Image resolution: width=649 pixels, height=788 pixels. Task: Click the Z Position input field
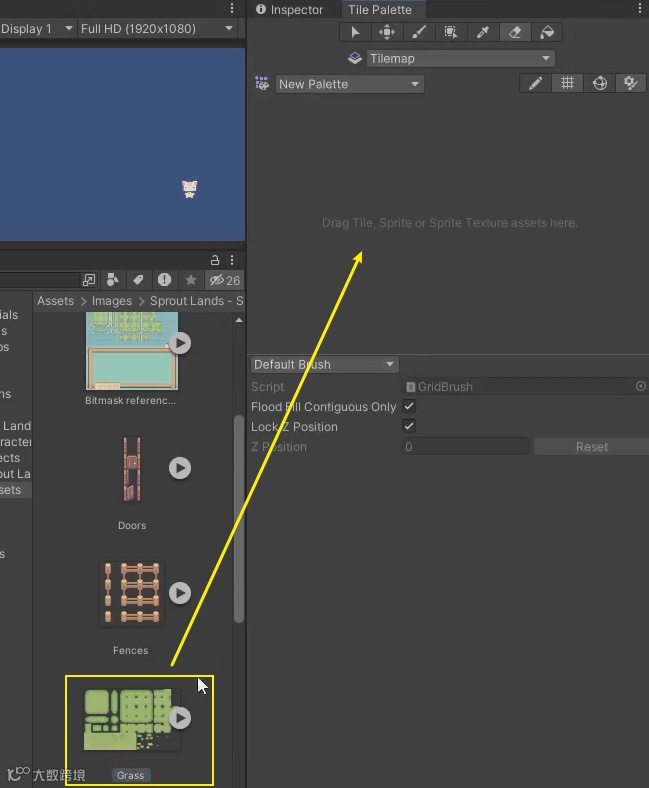[x=466, y=446]
